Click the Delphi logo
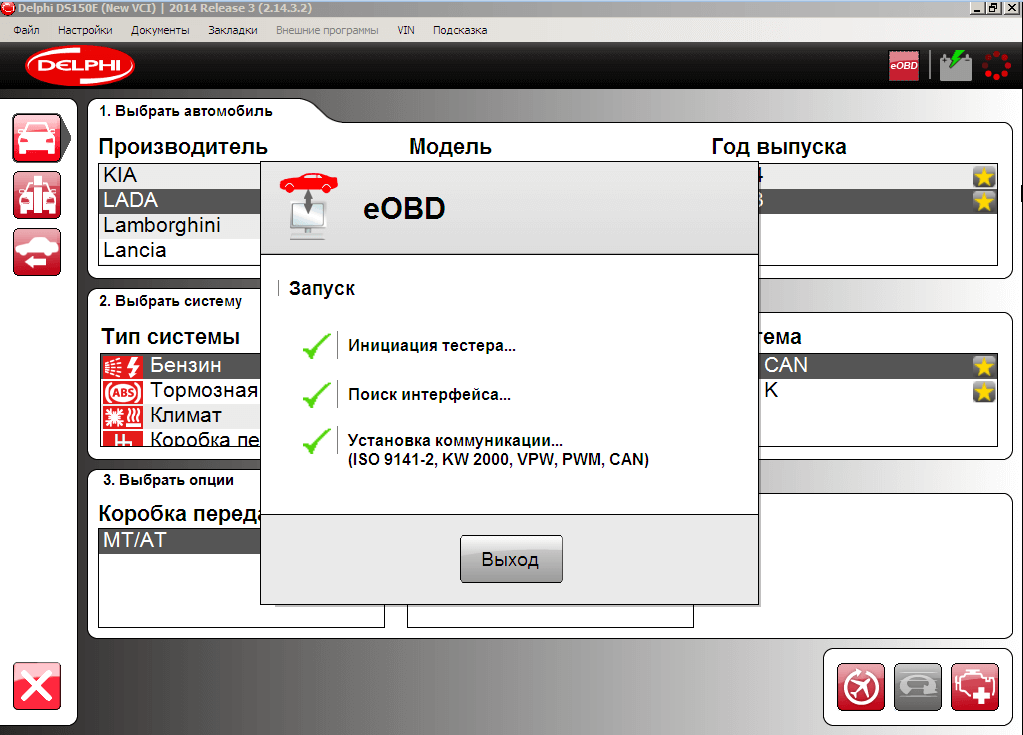This screenshot has width=1023, height=735. (x=80, y=65)
